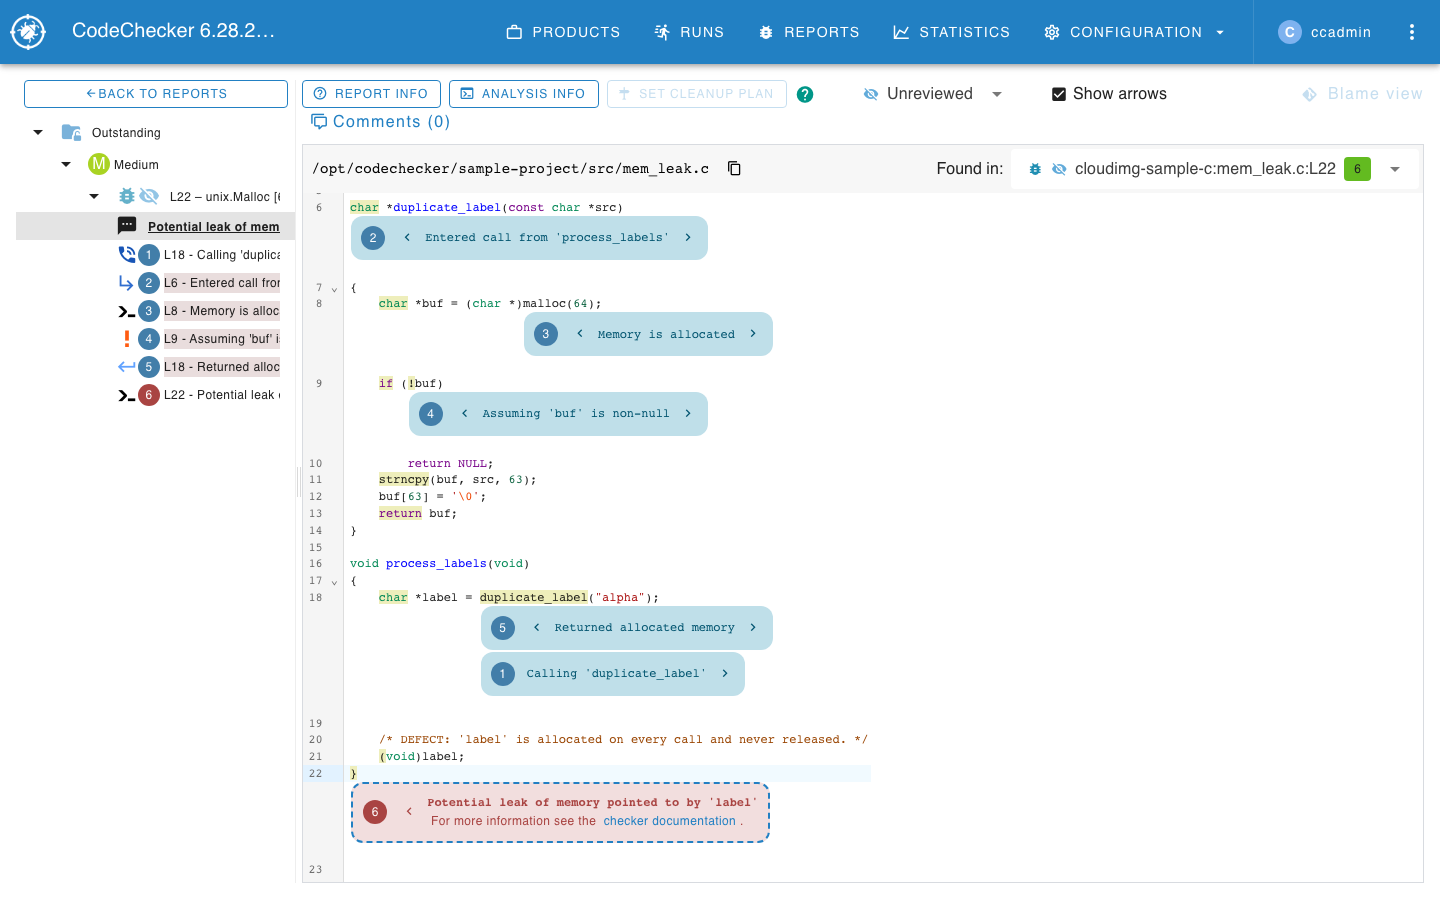Click Back to Reports button
Image resolution: width=1440 pixels, height=900 pixels.
pyautogui.click(x=156, y=94)
